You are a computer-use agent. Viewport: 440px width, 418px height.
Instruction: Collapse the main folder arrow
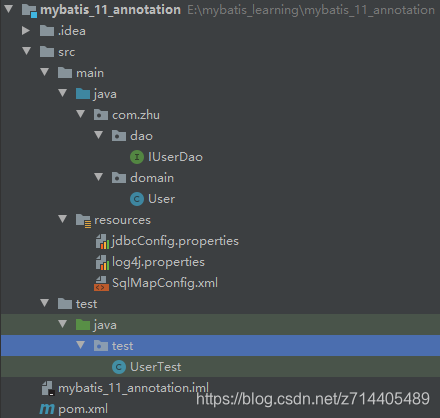click(45, 72)
